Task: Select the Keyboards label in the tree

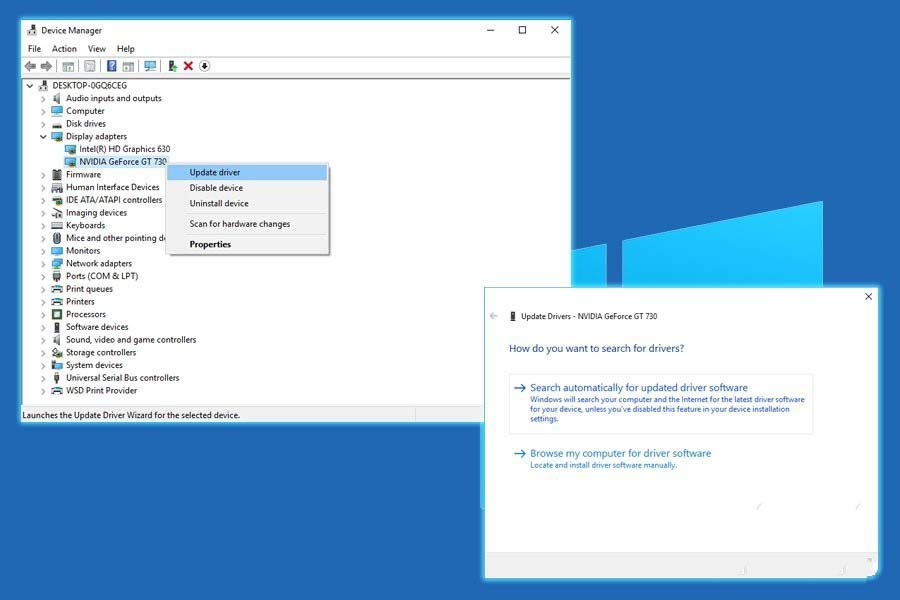Action: point(86,226)
